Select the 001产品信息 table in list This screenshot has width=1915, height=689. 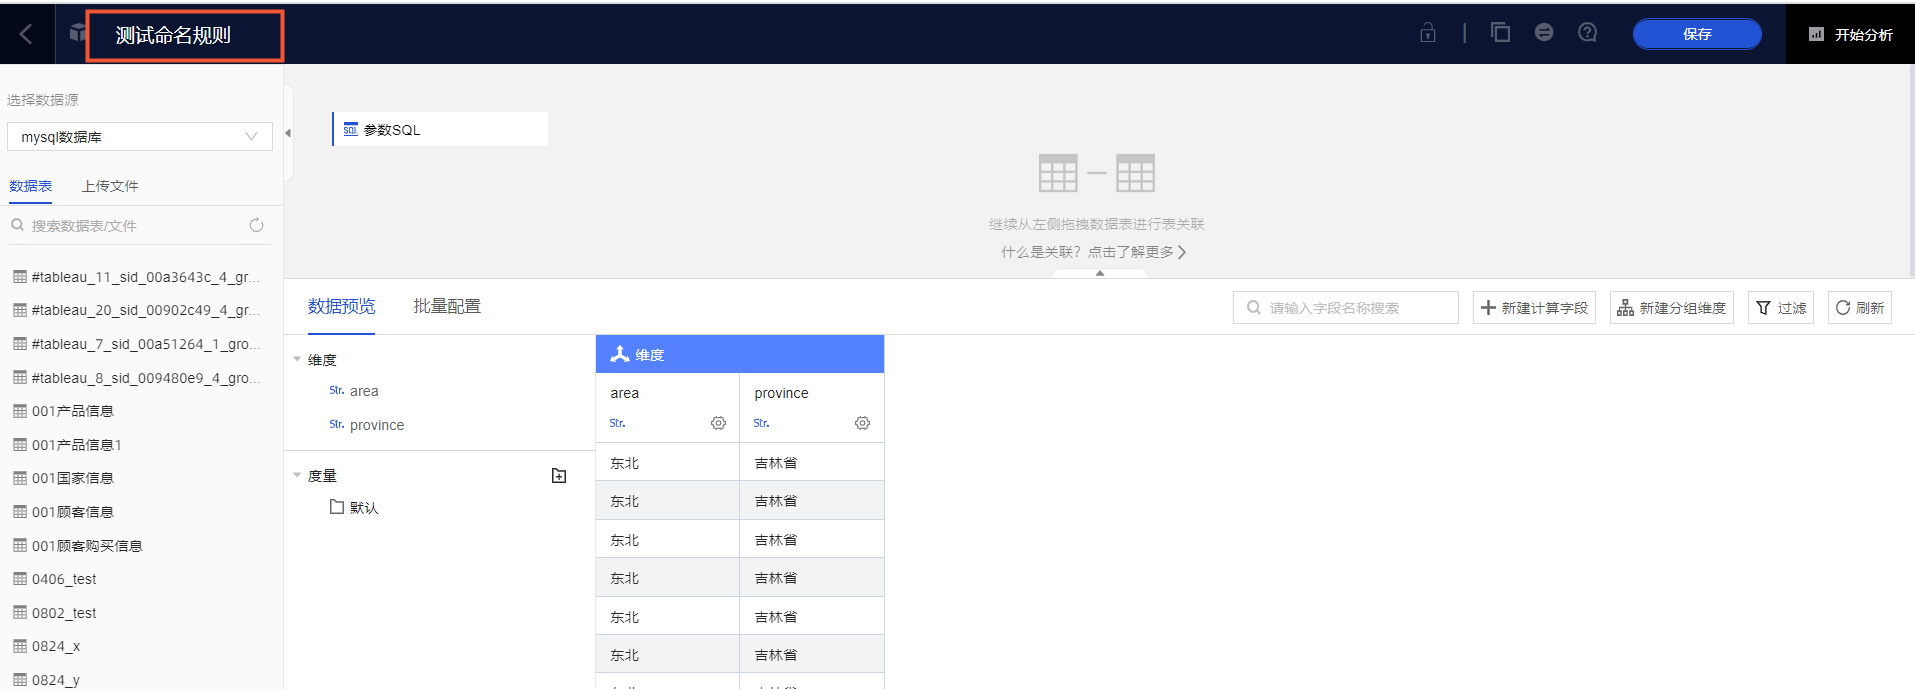(73, 411)
